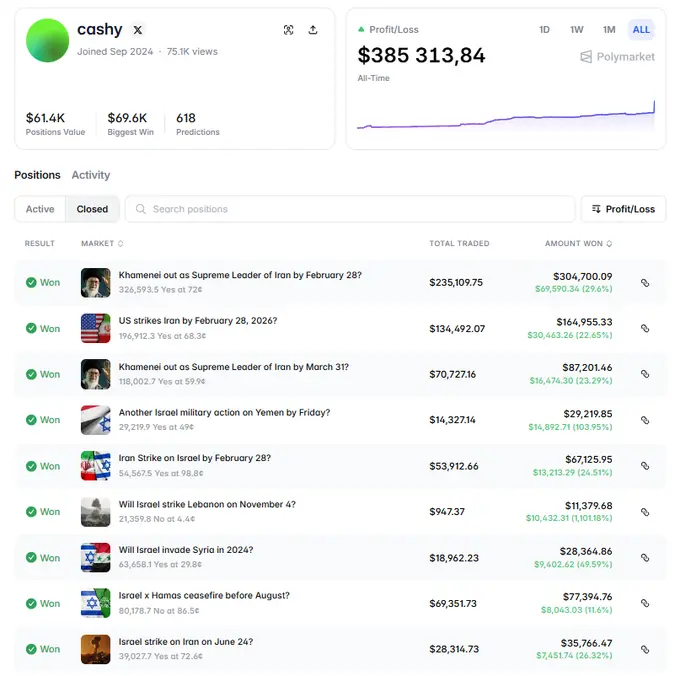
Task: Copy link for Israel x Hamas ceasefire row
Action: pyautogui.click(x=645, y=603)
